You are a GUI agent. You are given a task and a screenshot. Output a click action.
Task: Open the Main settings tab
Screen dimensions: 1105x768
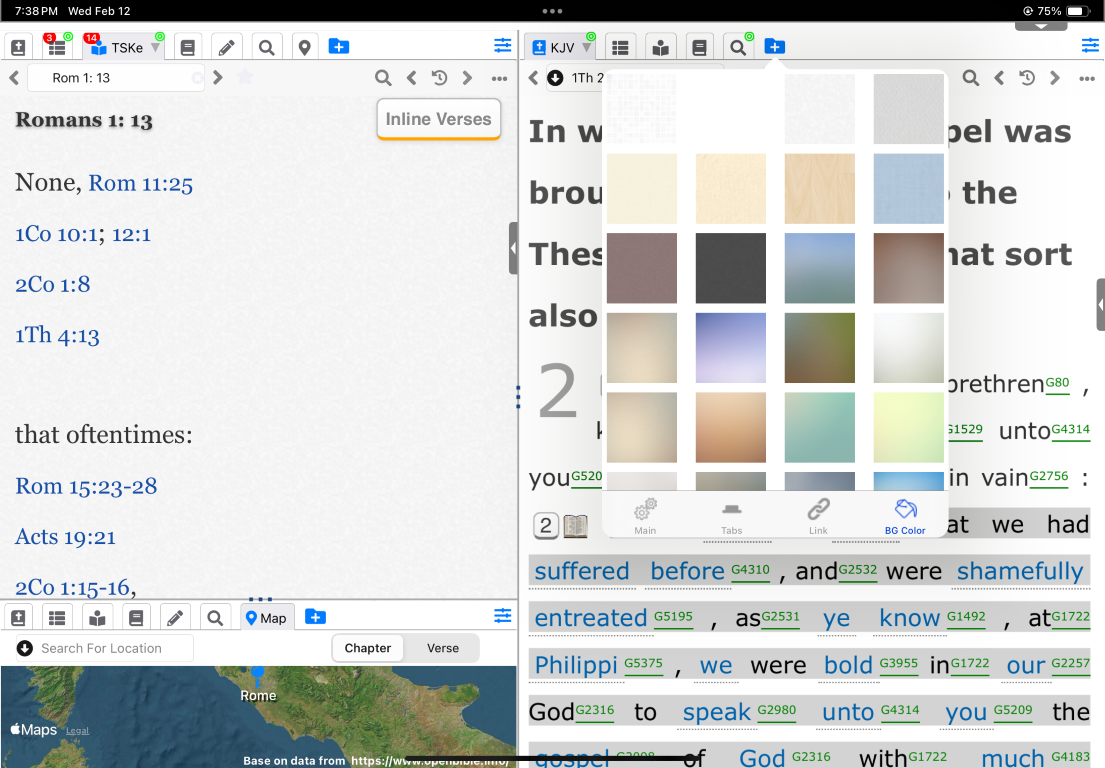(645, 515)
